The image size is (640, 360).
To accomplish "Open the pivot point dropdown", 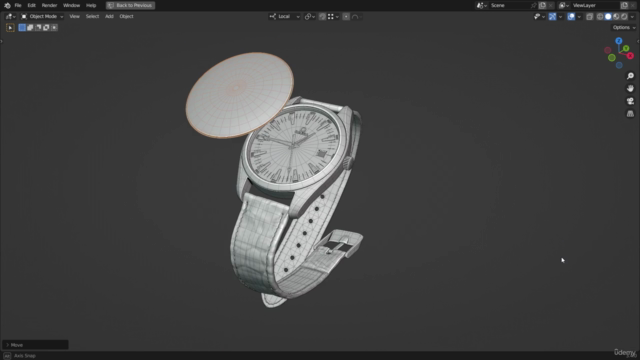I will pyautogui.click(x=310, y=16).
